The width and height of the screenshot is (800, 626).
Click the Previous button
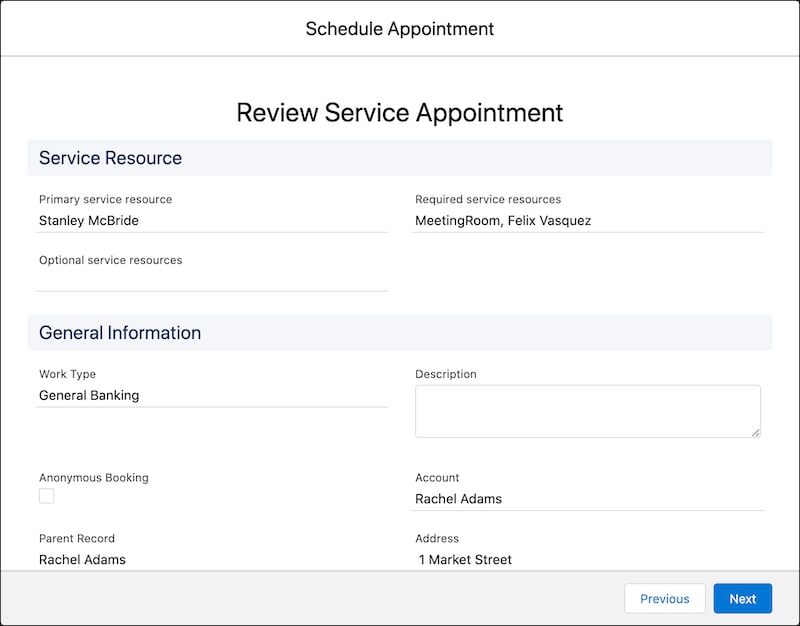(665, 598)
